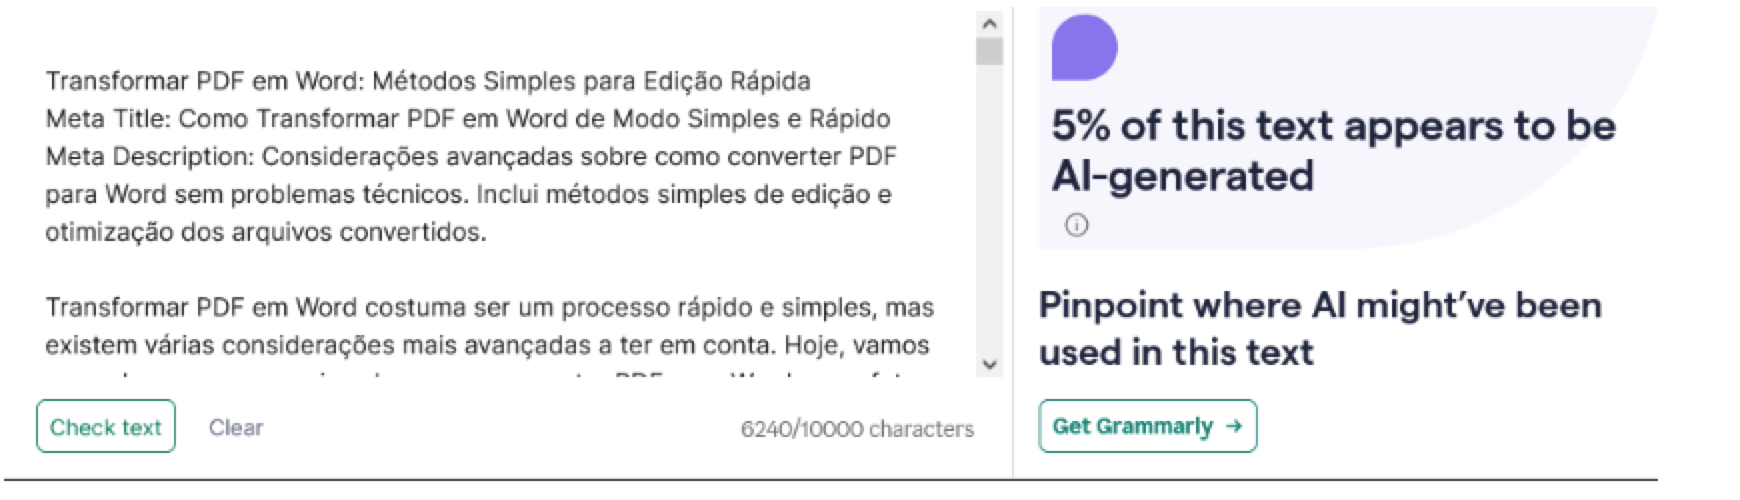Screen dimensions: 1740x500
Task: Click the info icon under AI-generated result
Action: (x=1076, y=225)
